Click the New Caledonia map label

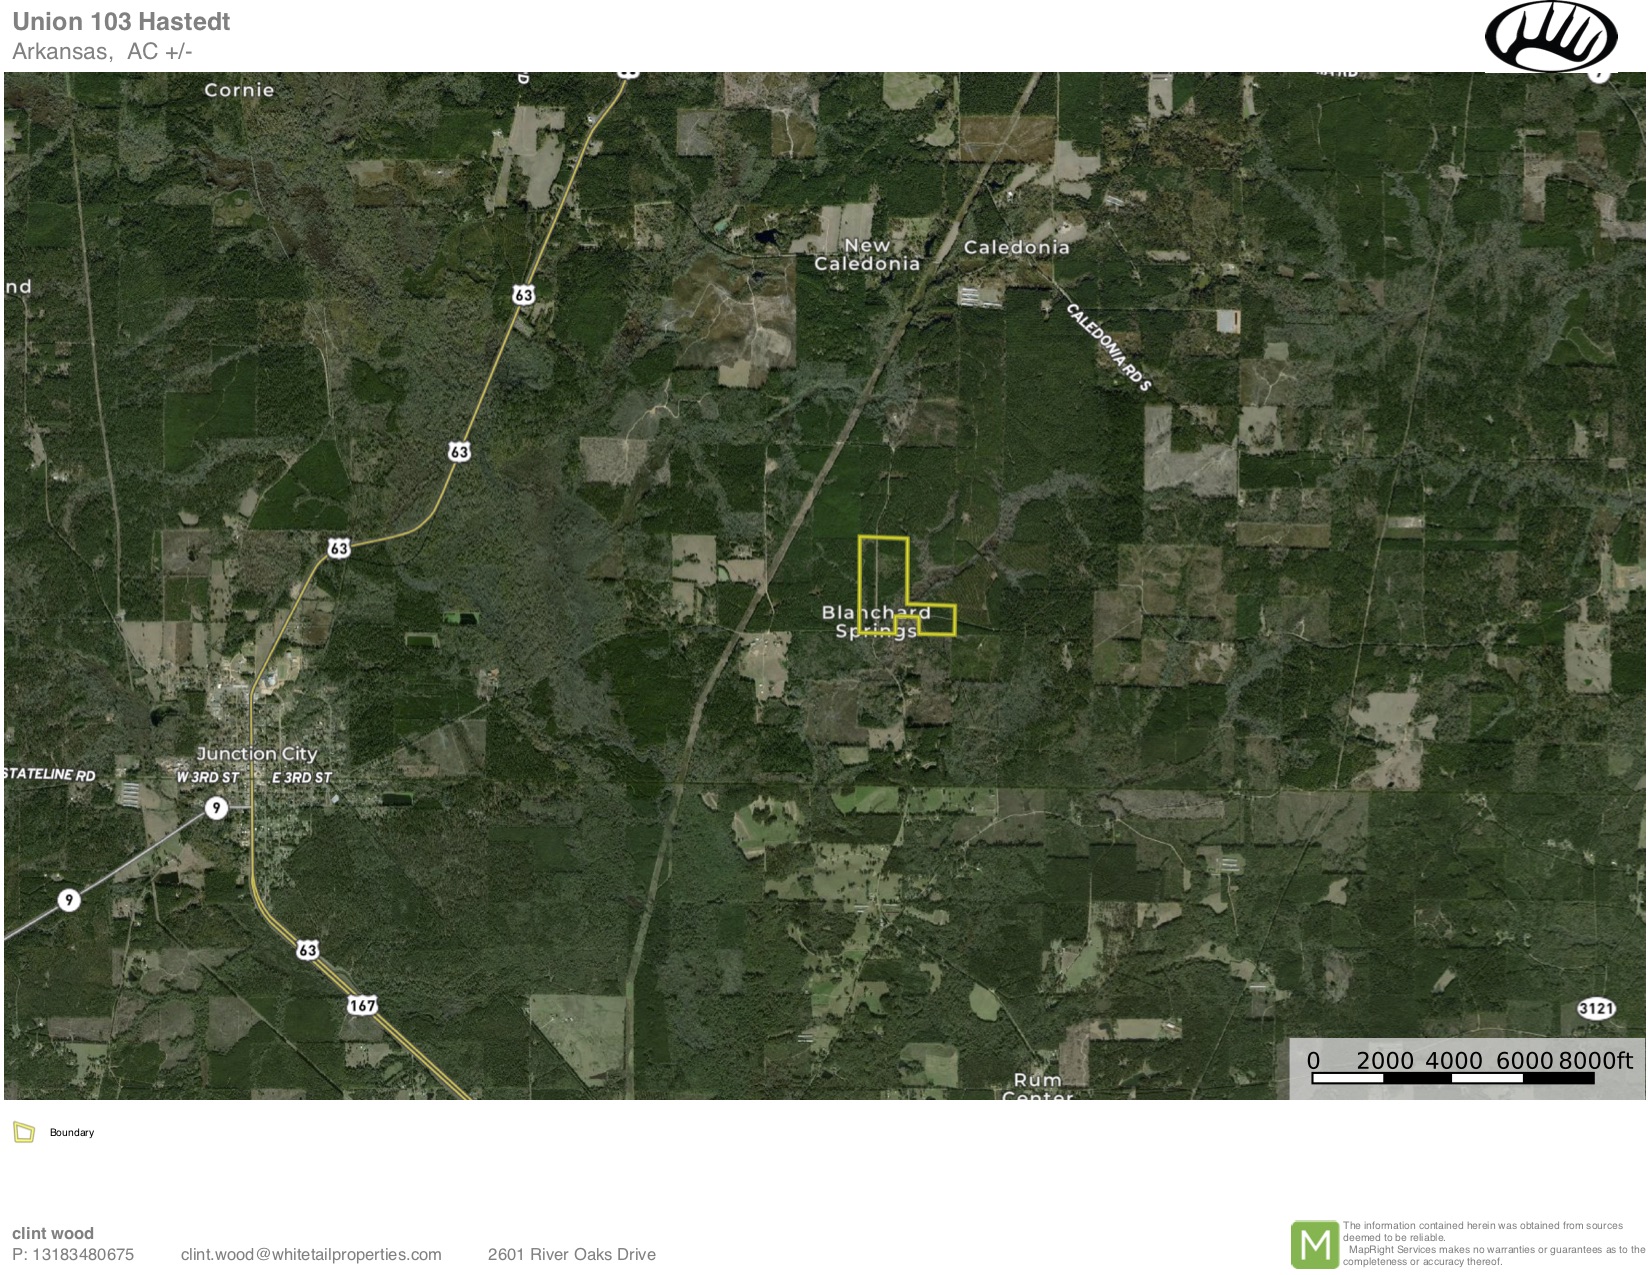coord(867,254)
